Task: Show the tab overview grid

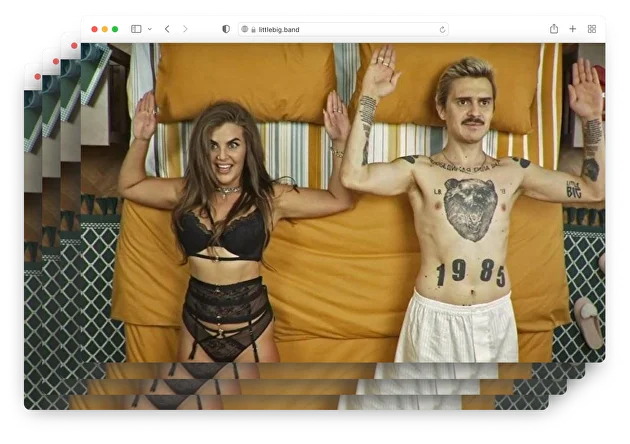Action: (x=591, y=29)
